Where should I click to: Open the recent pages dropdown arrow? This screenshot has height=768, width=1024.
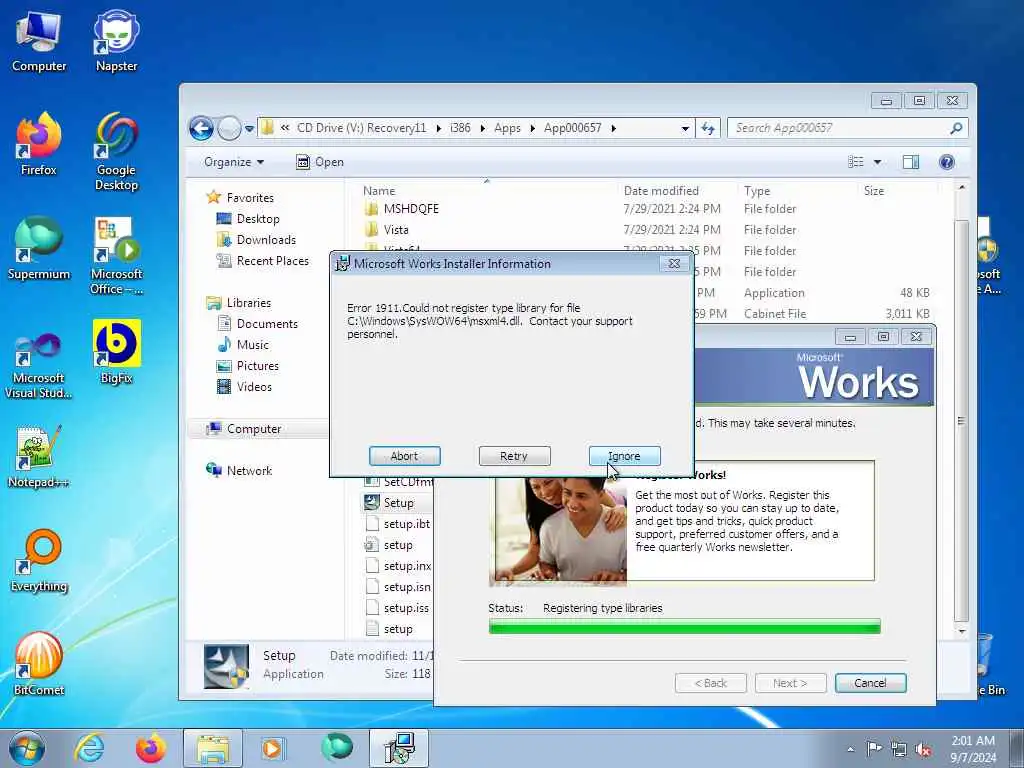(249, 129)
